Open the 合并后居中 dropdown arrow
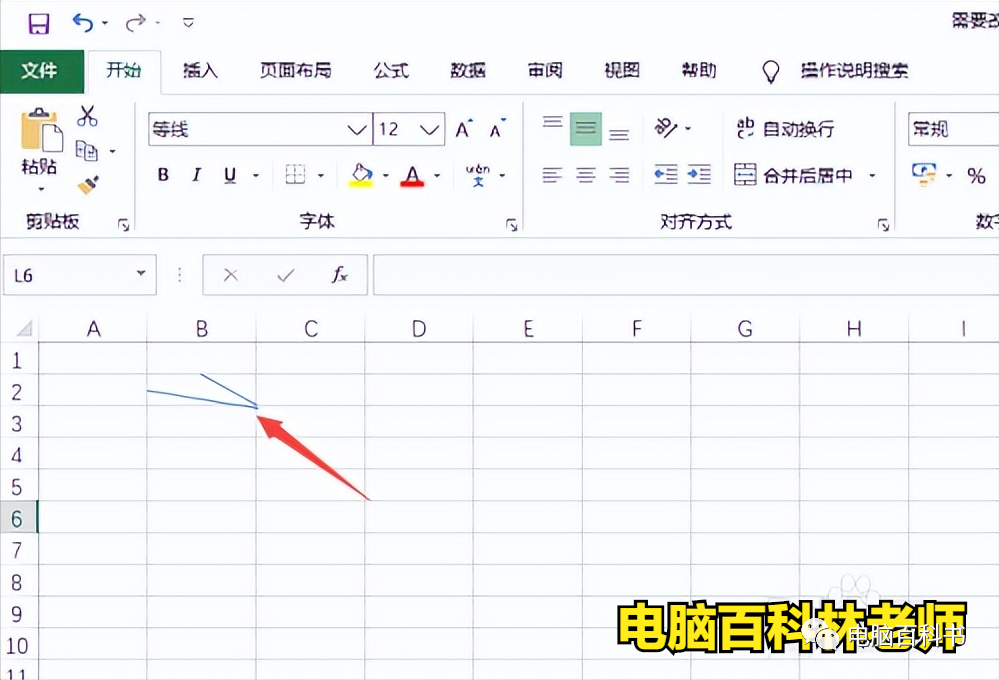Viewport: 999px width, 680px height. pyautogui.click(x=872, y=175)
